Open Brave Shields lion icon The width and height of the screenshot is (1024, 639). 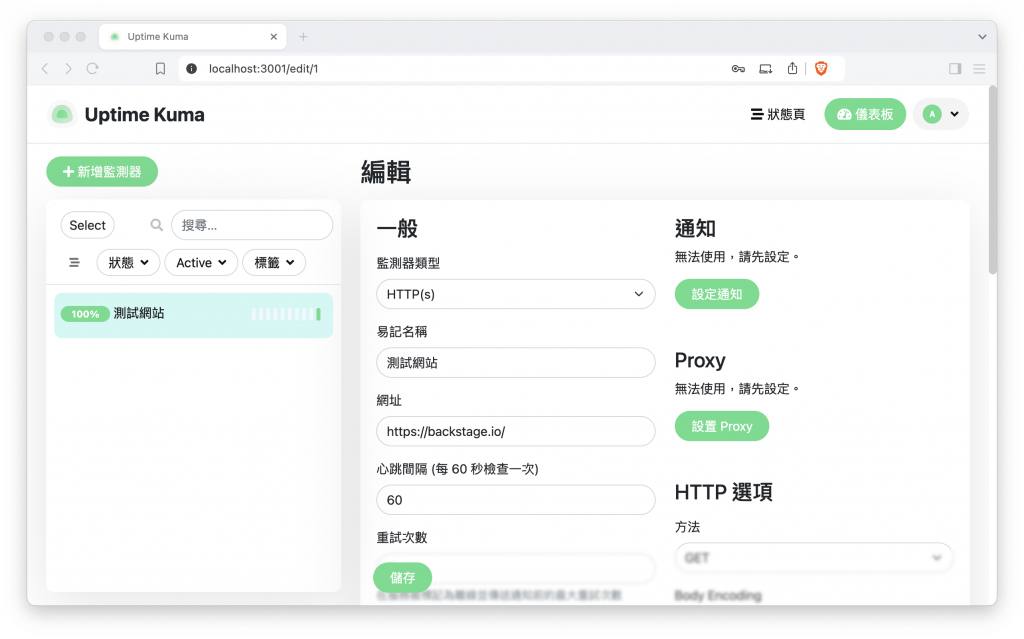821,68
